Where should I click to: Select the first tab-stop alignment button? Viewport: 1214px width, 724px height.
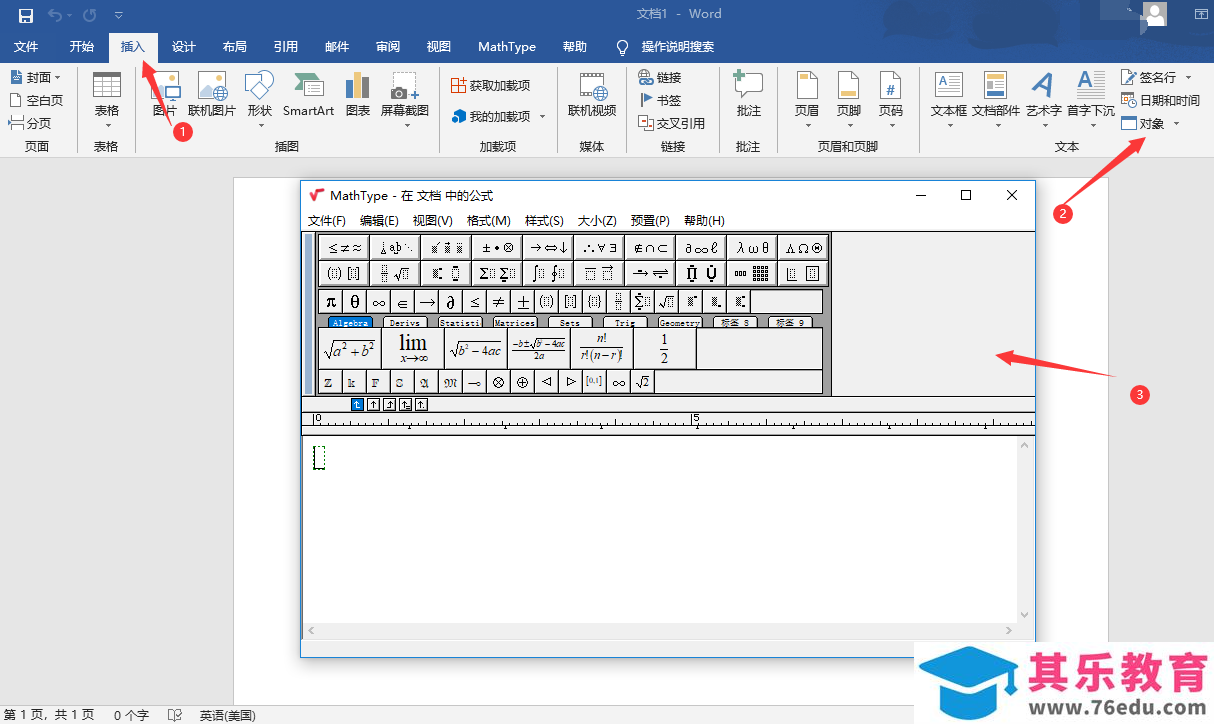[x=358, y=404]
